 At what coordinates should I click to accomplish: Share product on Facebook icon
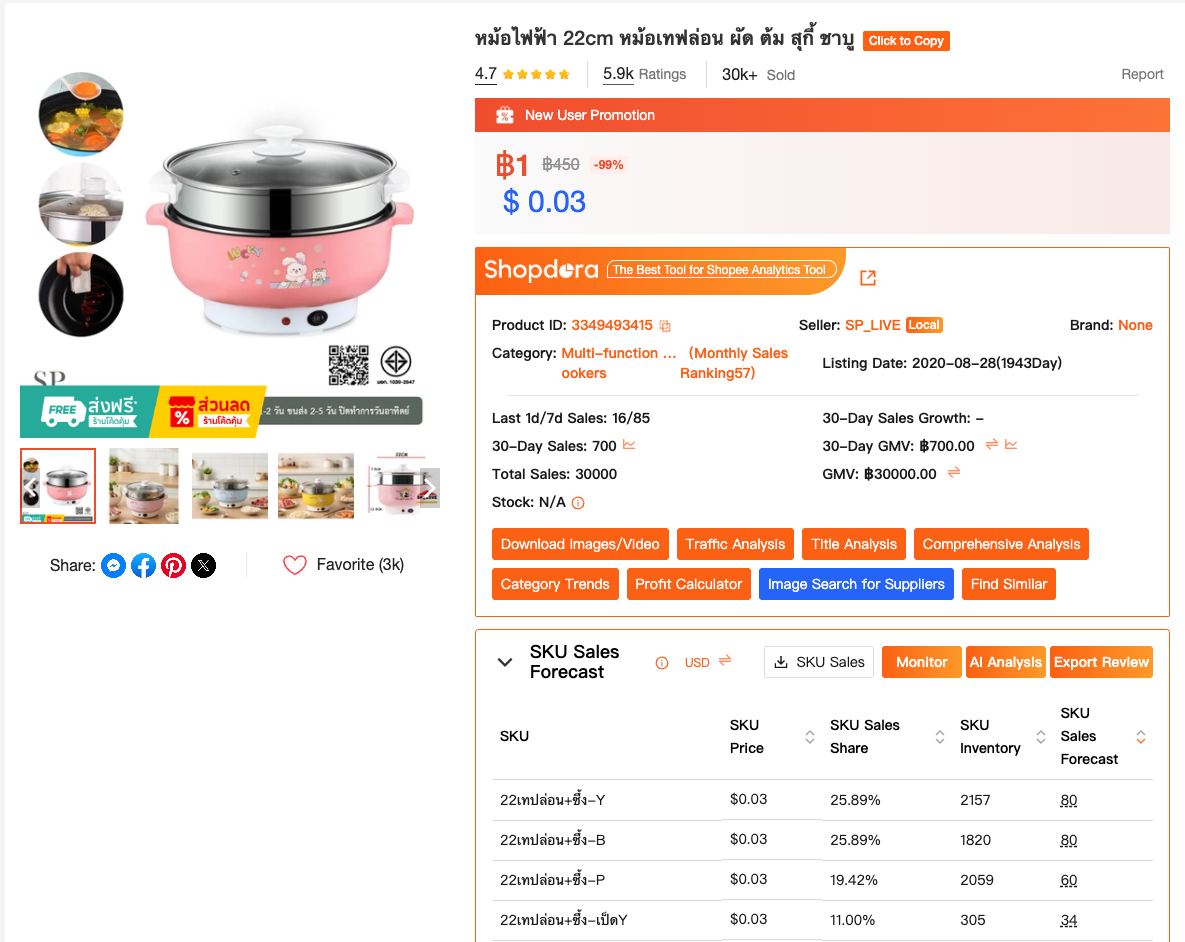click(x=144, y=566)
